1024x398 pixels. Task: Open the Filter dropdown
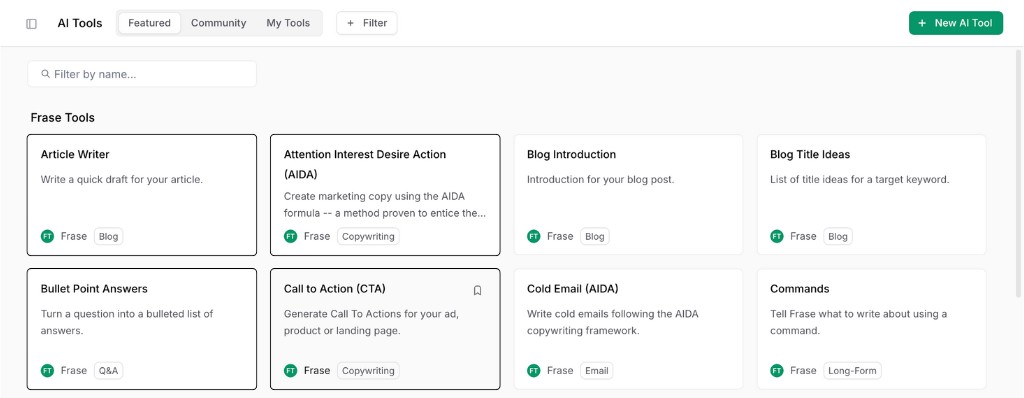pyautogui.click(x=366, y=23)
